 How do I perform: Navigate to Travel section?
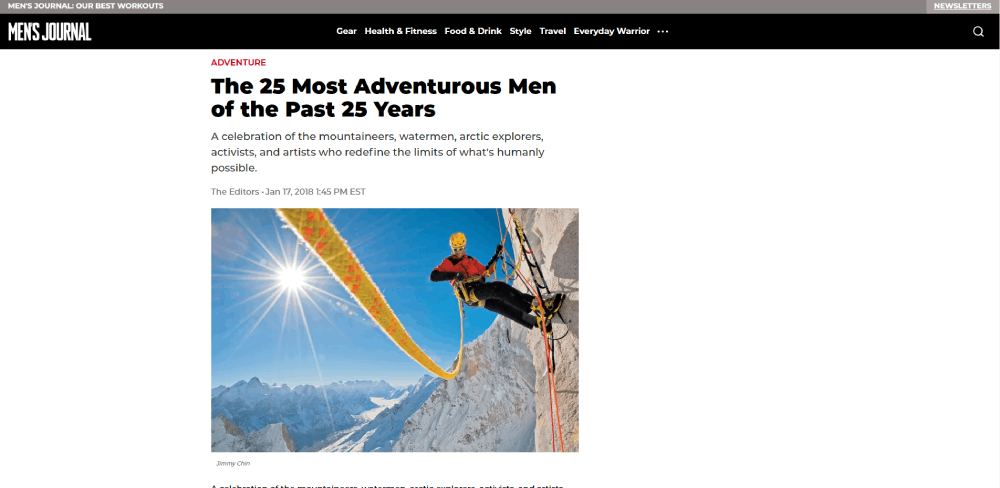pyautogui.click(x=552, y=31)
